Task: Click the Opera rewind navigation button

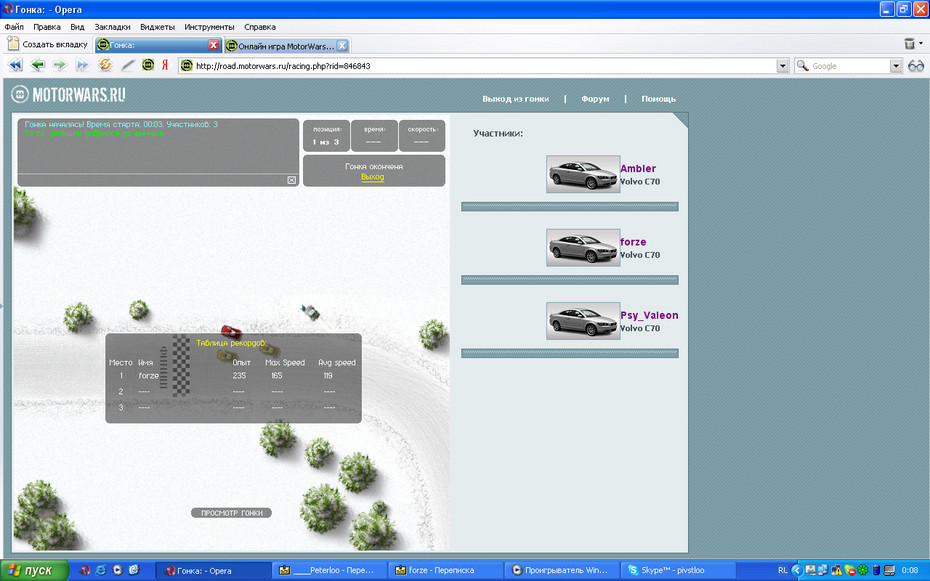Action: (x=15, y=65)
